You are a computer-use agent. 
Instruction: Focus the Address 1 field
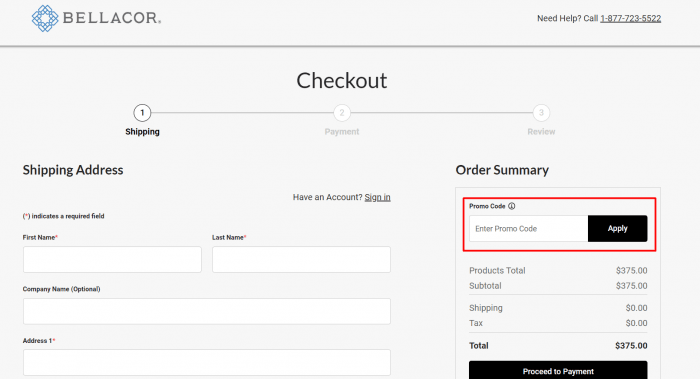[207, 362]
